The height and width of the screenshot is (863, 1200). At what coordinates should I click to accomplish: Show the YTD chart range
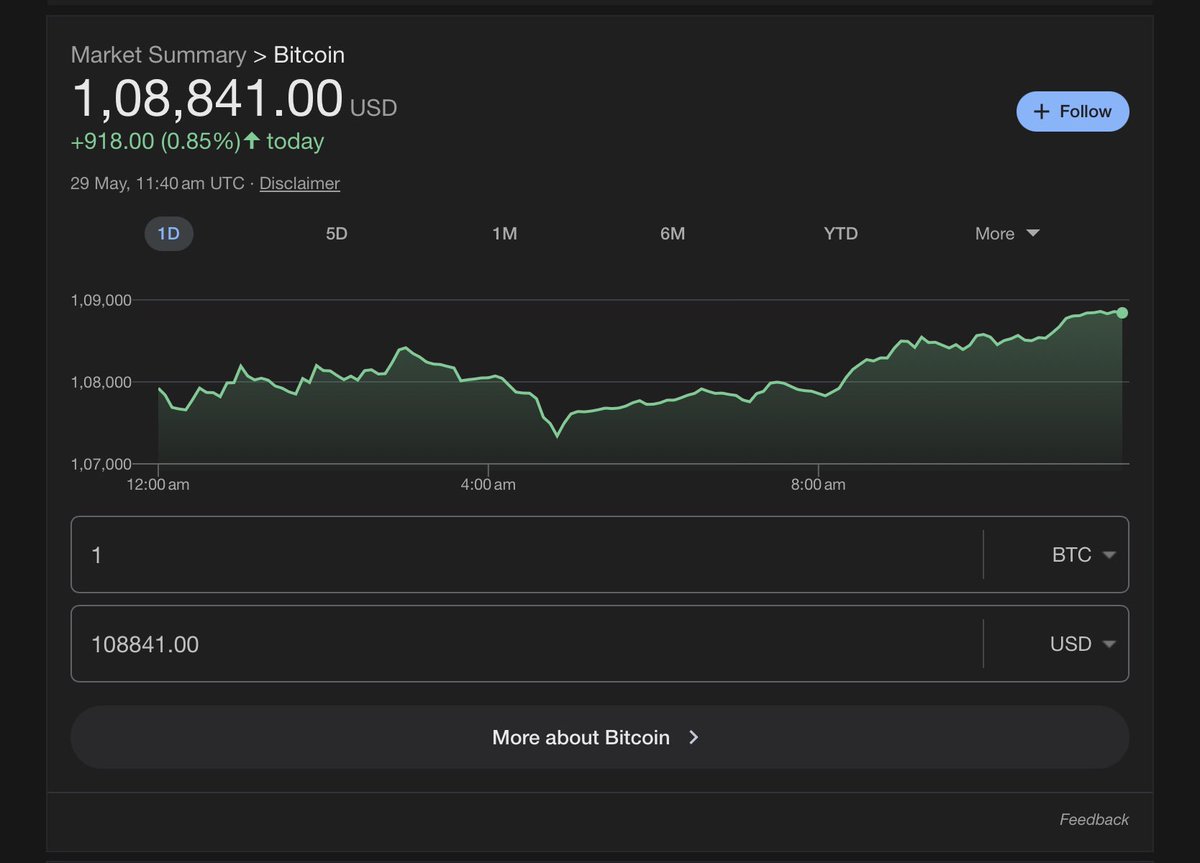(x=840, y=234)
